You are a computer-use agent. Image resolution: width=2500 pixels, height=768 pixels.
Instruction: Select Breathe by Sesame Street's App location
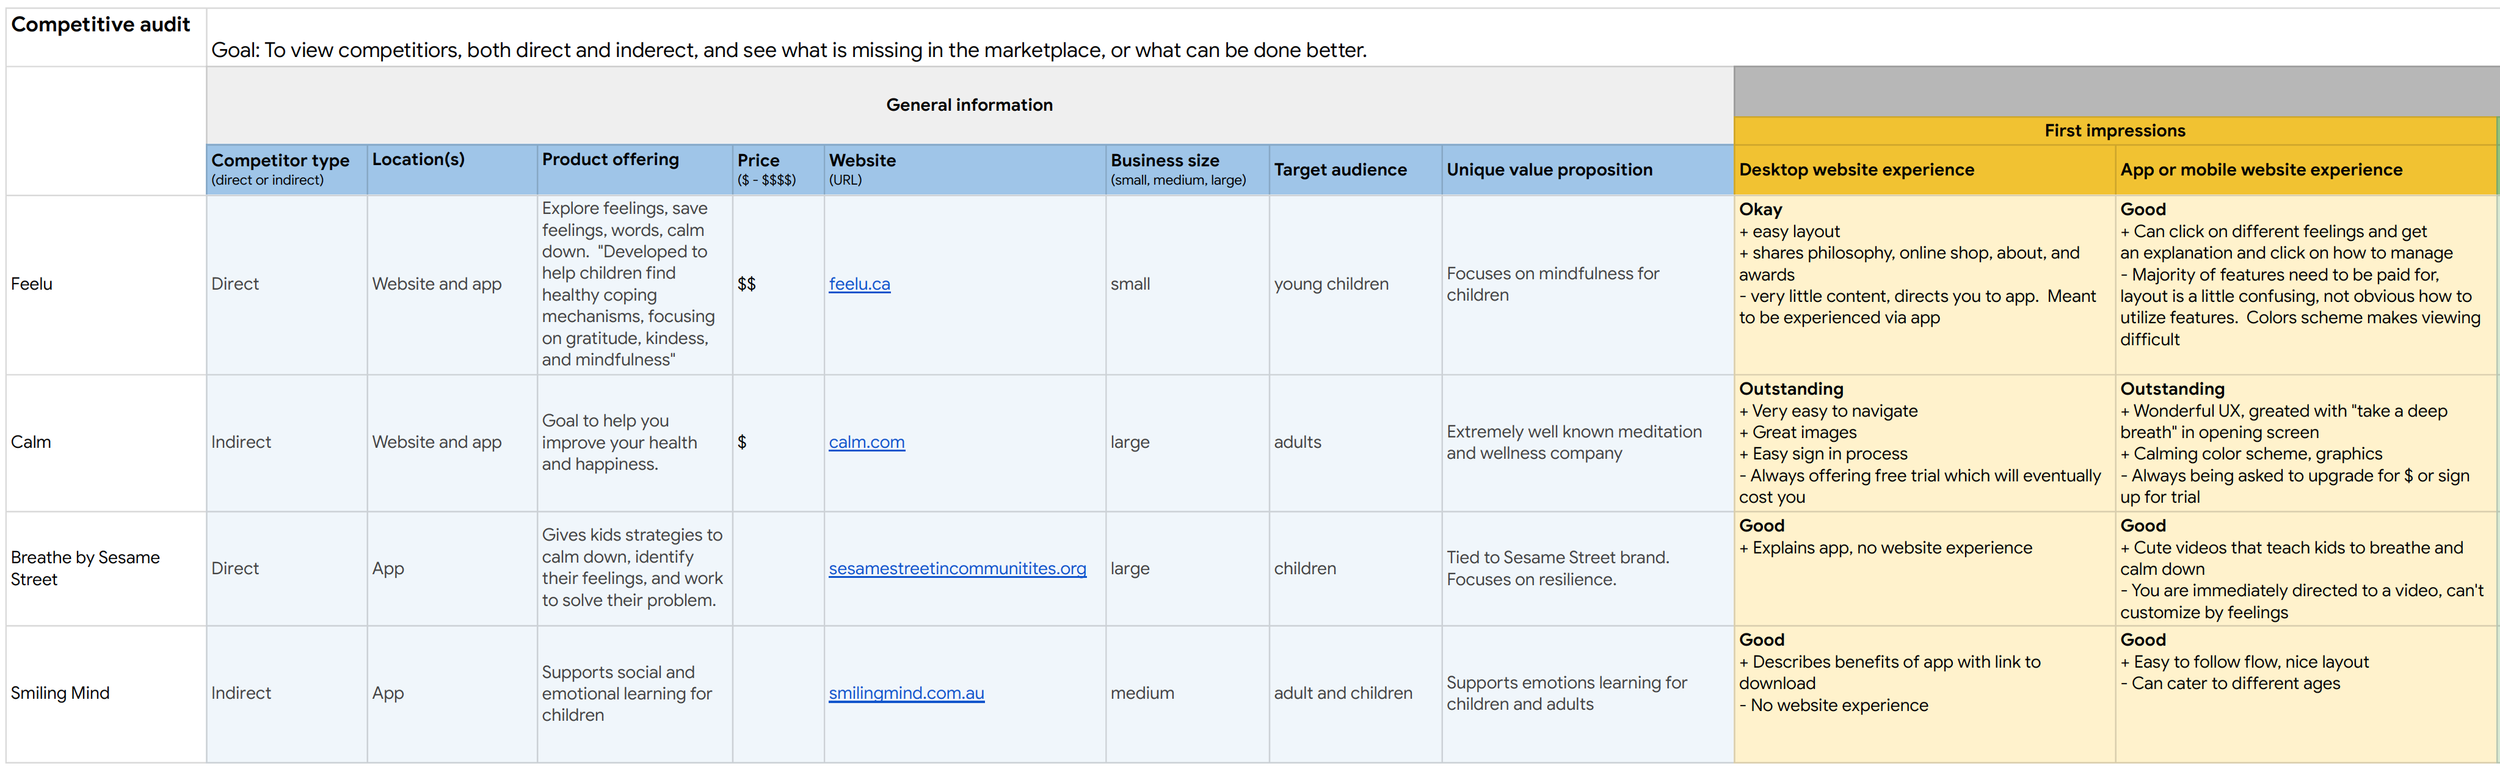tap(452, 569)
